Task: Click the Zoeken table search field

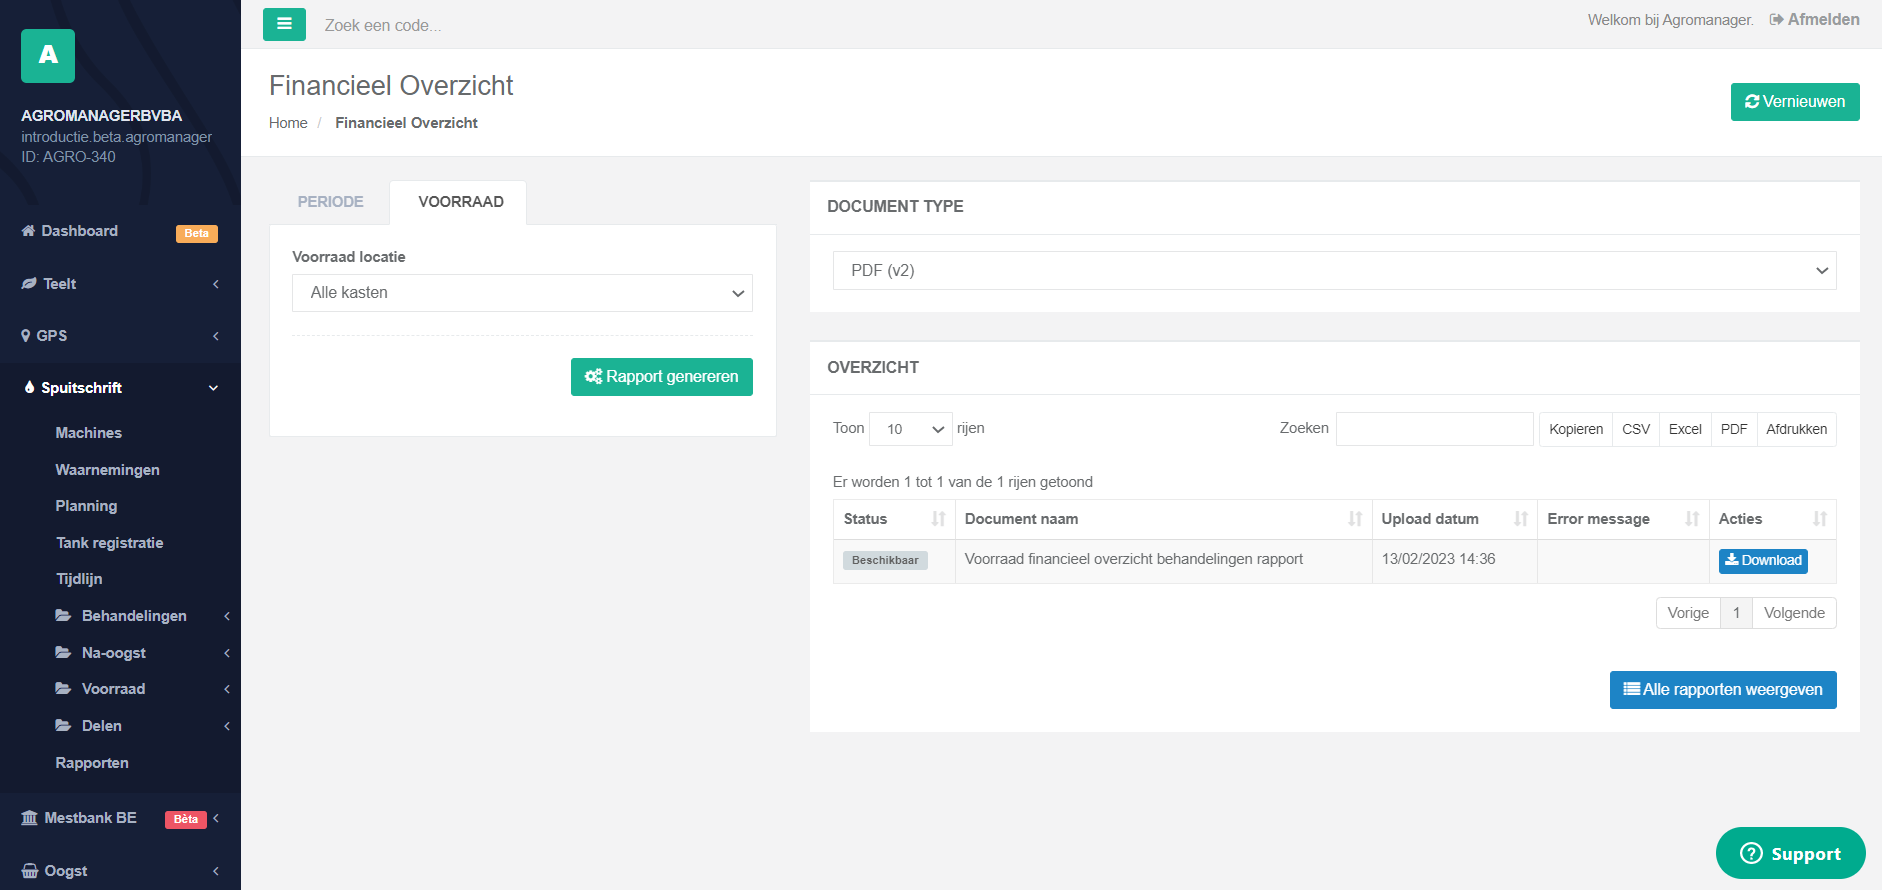Action: [x=1434, y=429]
